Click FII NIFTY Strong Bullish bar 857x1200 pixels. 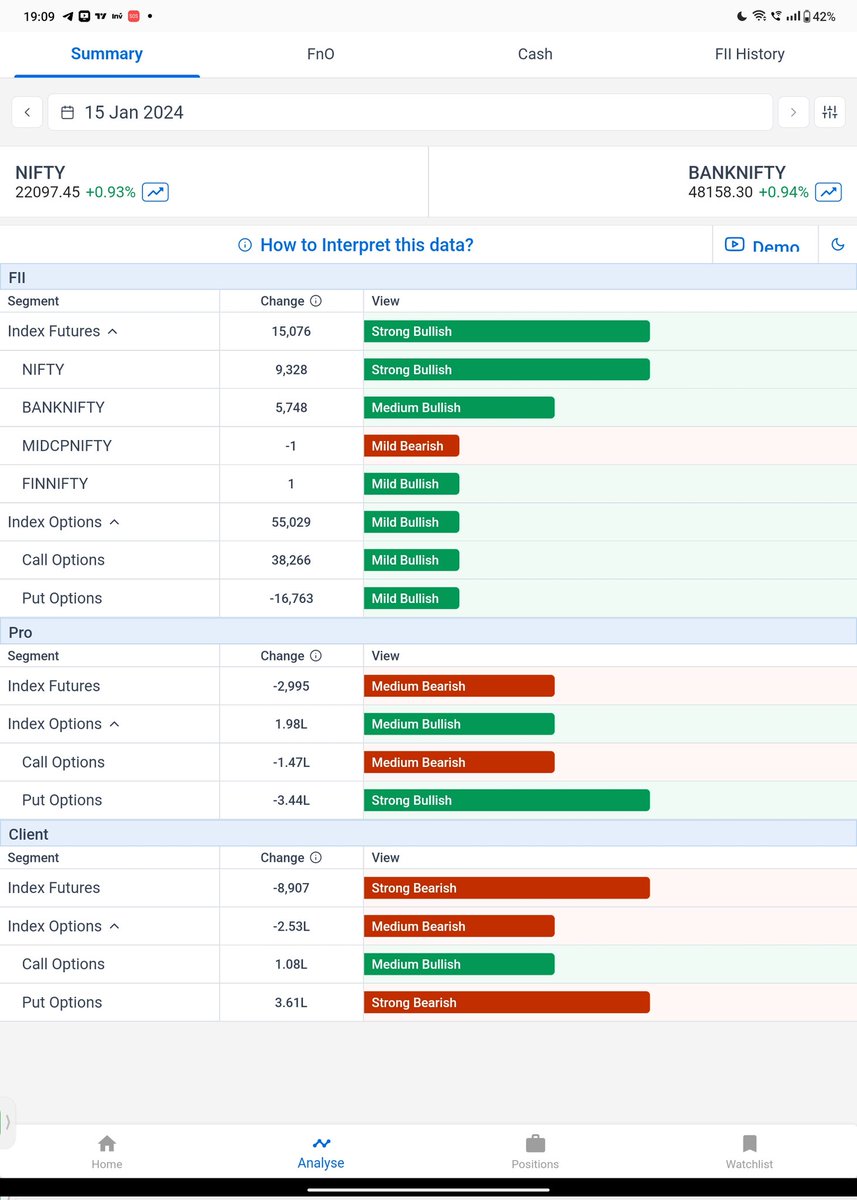pyautogui.click(x=507, y=370)
